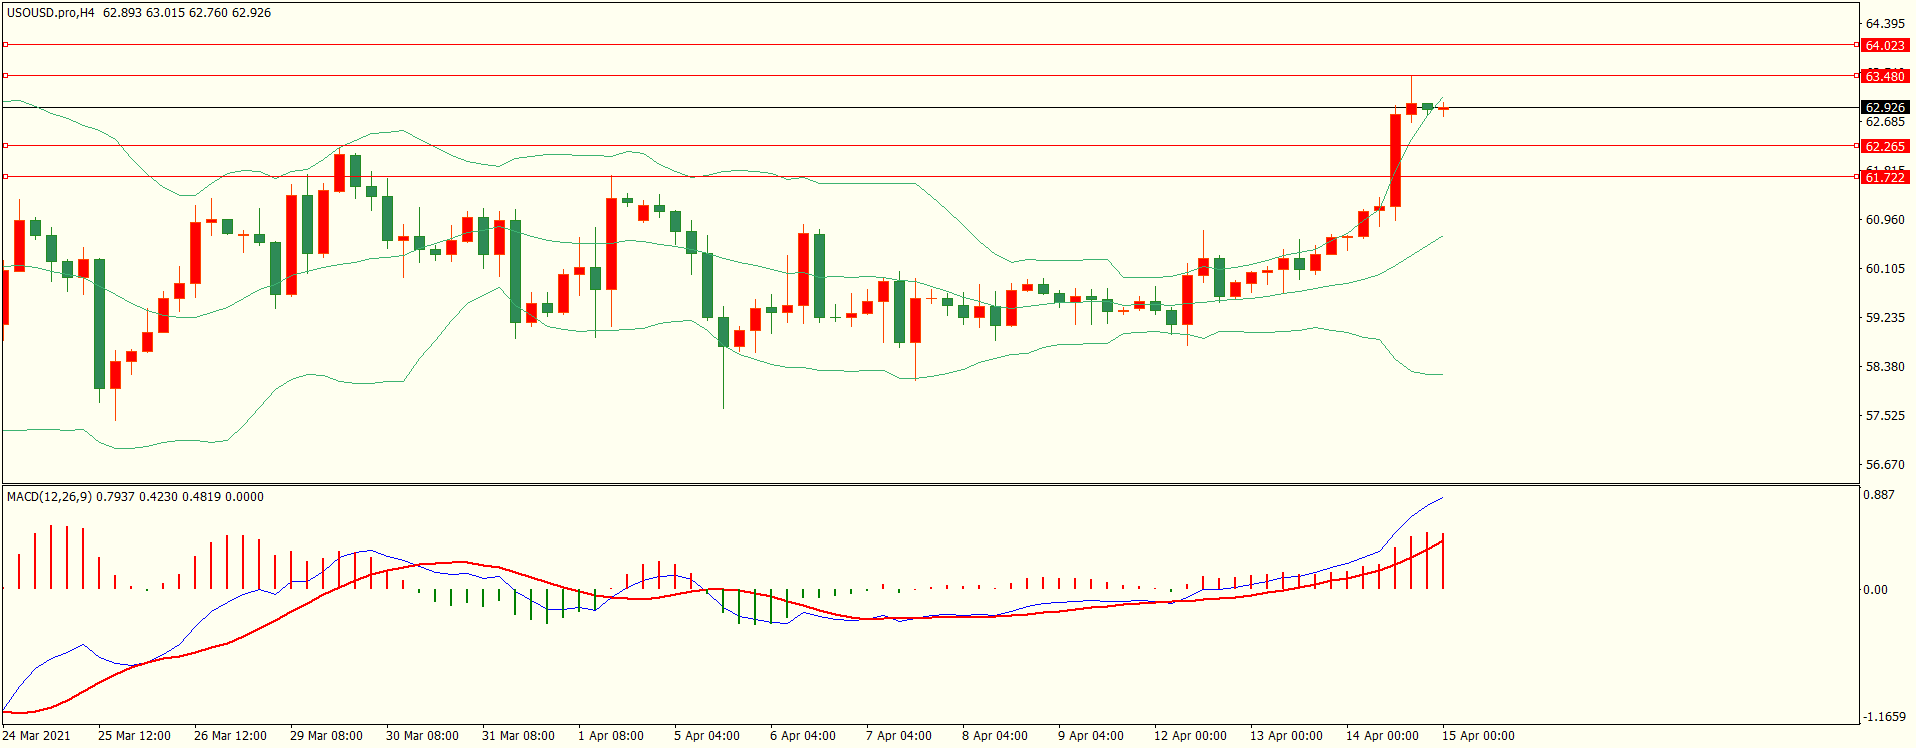The height and width of the screenshot is (748, 1916).
Task: Click the MACD 0.00 zero level label
Action: click(x=1875, y=590)
